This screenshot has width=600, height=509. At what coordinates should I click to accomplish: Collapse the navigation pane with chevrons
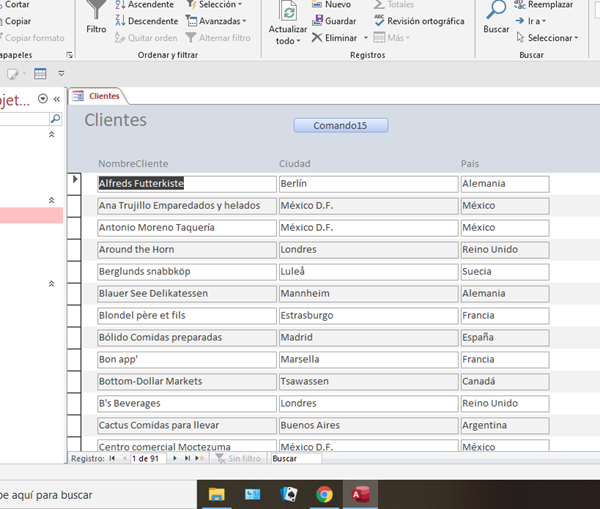[x=56, y=99]
